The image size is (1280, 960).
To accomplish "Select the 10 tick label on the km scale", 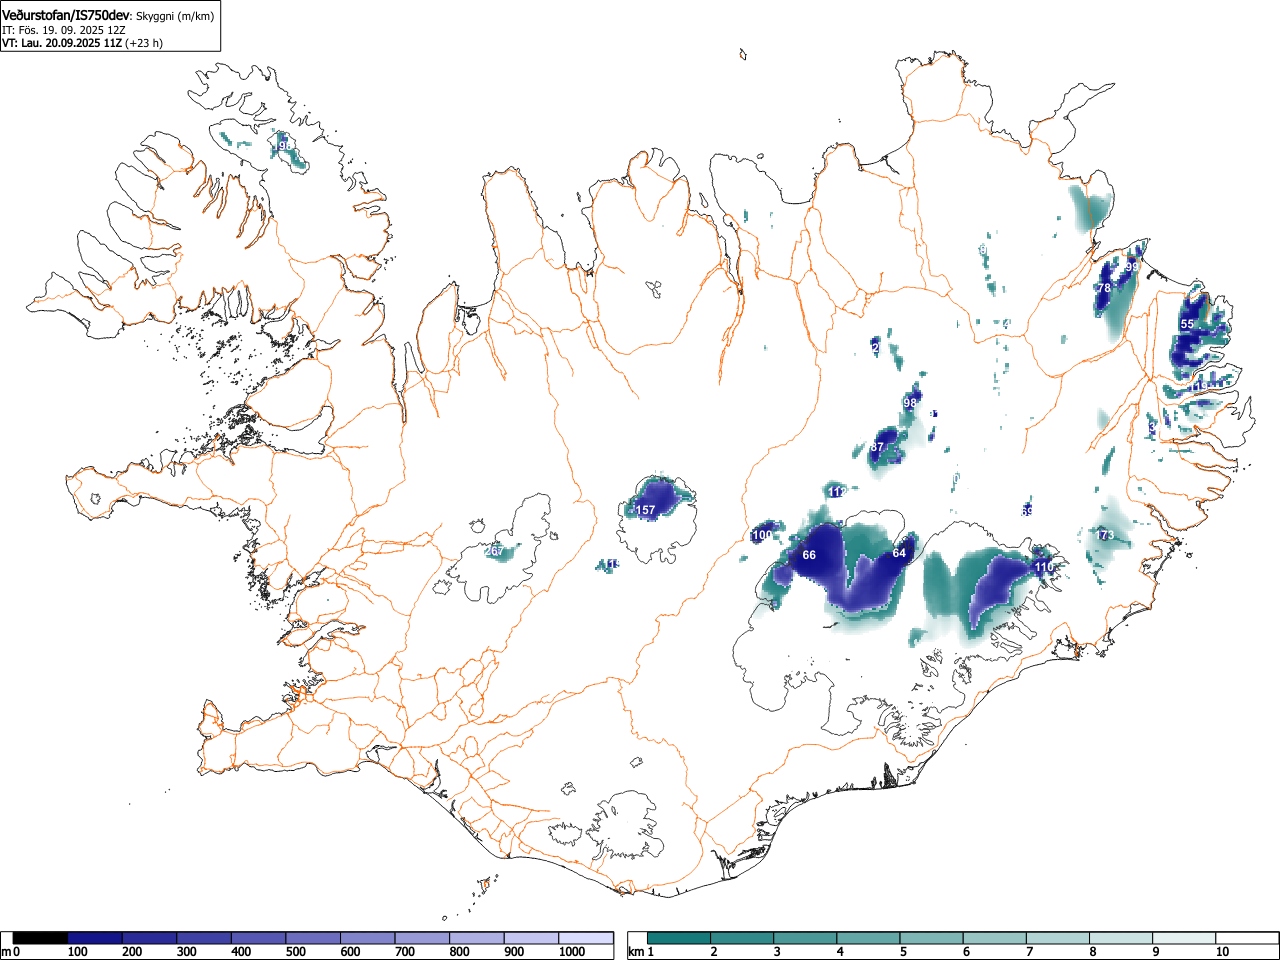I will (1221, 952).
